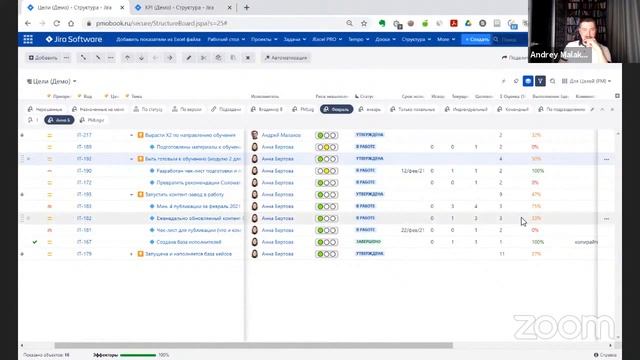Click the outdent left arrow in toolbar
The width and height of the screenshot is (640, 360).
click(156, 58)
